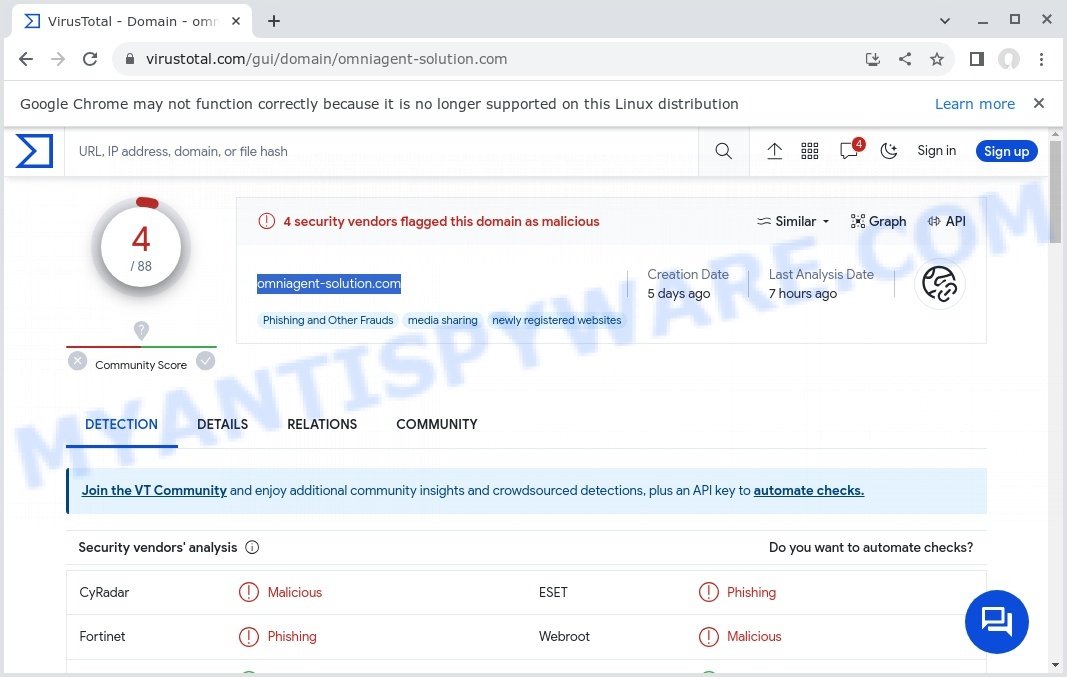Dismiss the Chrome warning bar
Screen dimensions: 1067x677
pyautogui.click(x=1038, y=103)
